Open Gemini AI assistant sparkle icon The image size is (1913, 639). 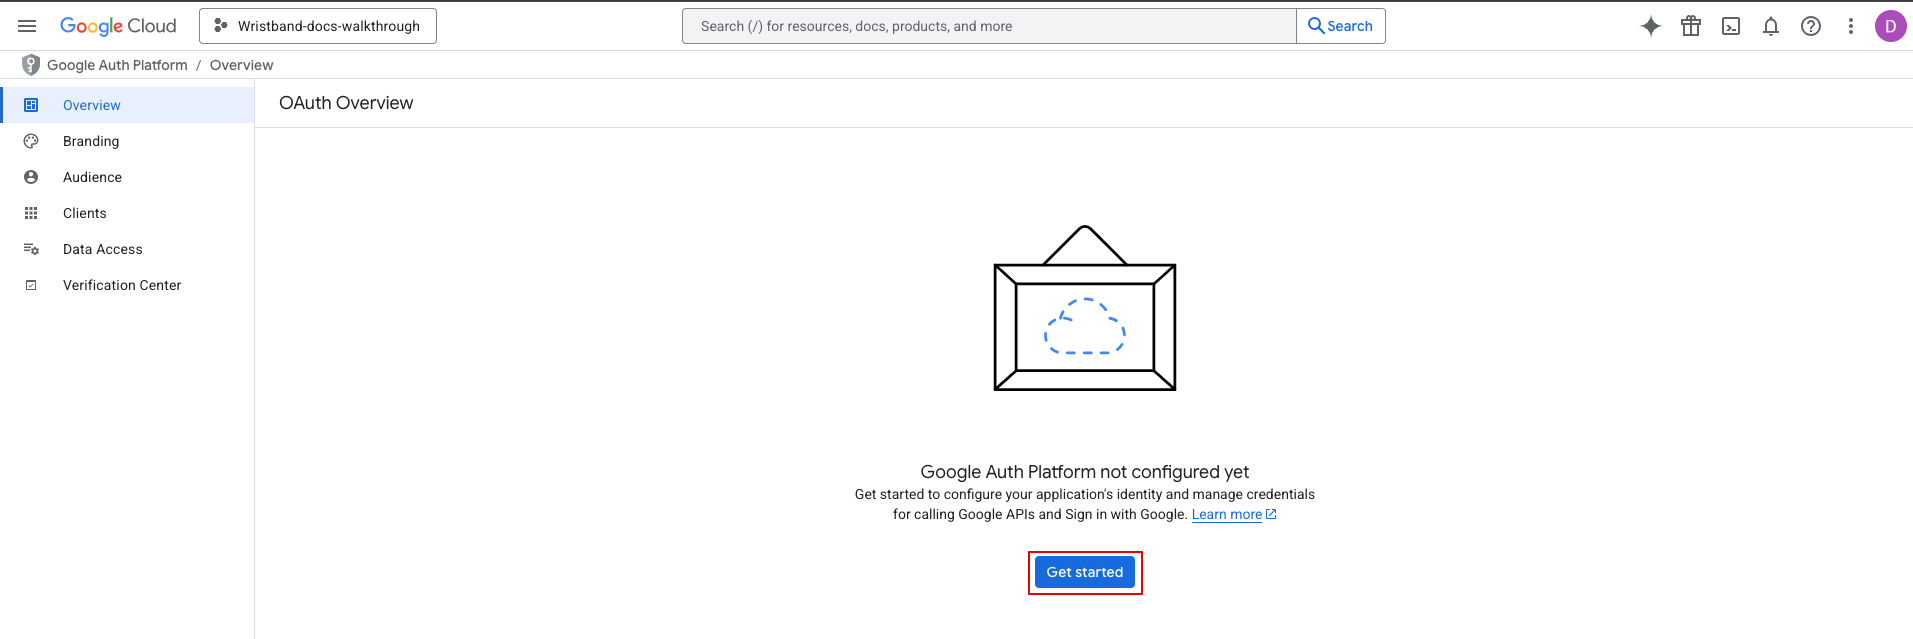(x=1651, y=26)
